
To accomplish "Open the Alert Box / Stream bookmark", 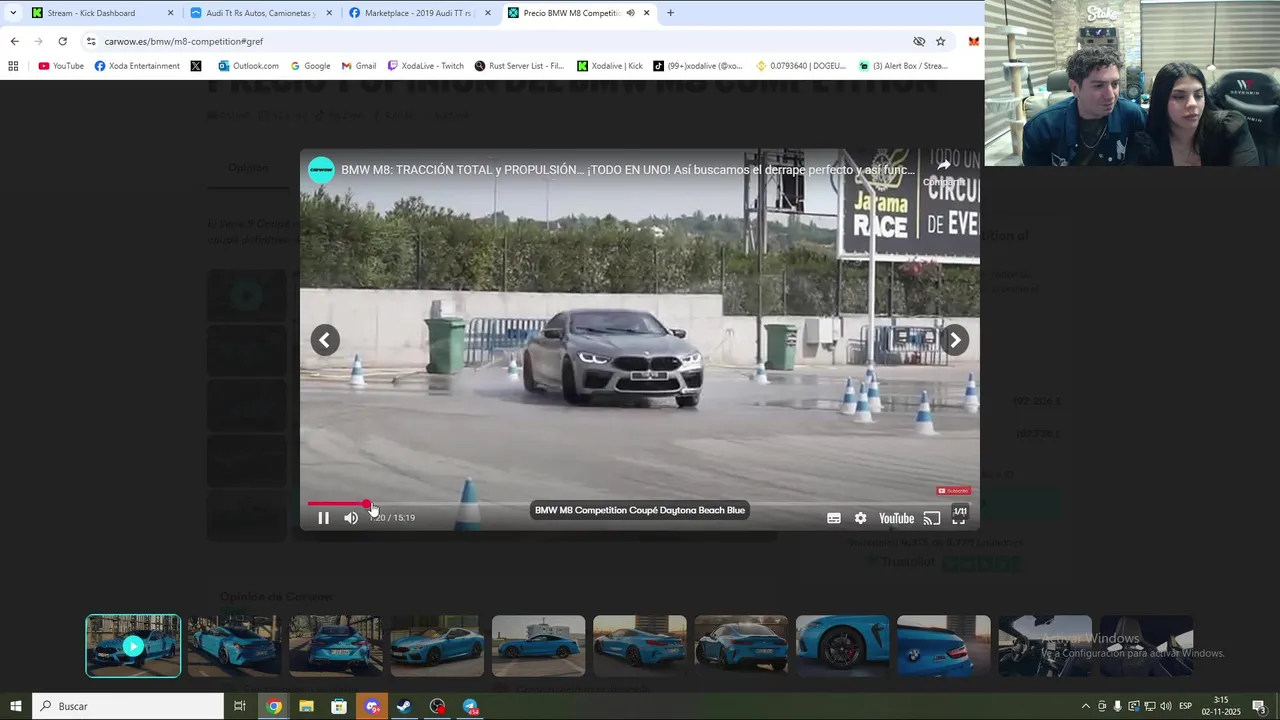I will (x=903, y=66).
